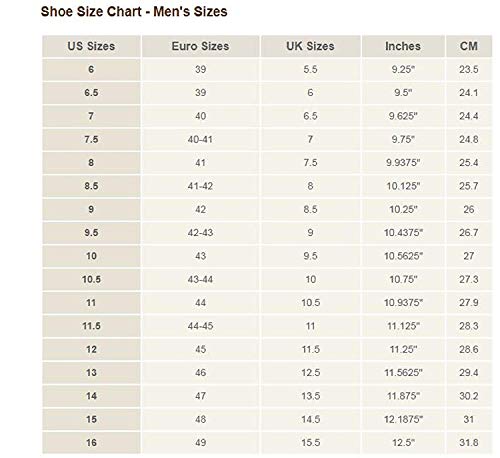Click the 41-42 Euro size cell

pyautogui.click(x=200, y=186)
